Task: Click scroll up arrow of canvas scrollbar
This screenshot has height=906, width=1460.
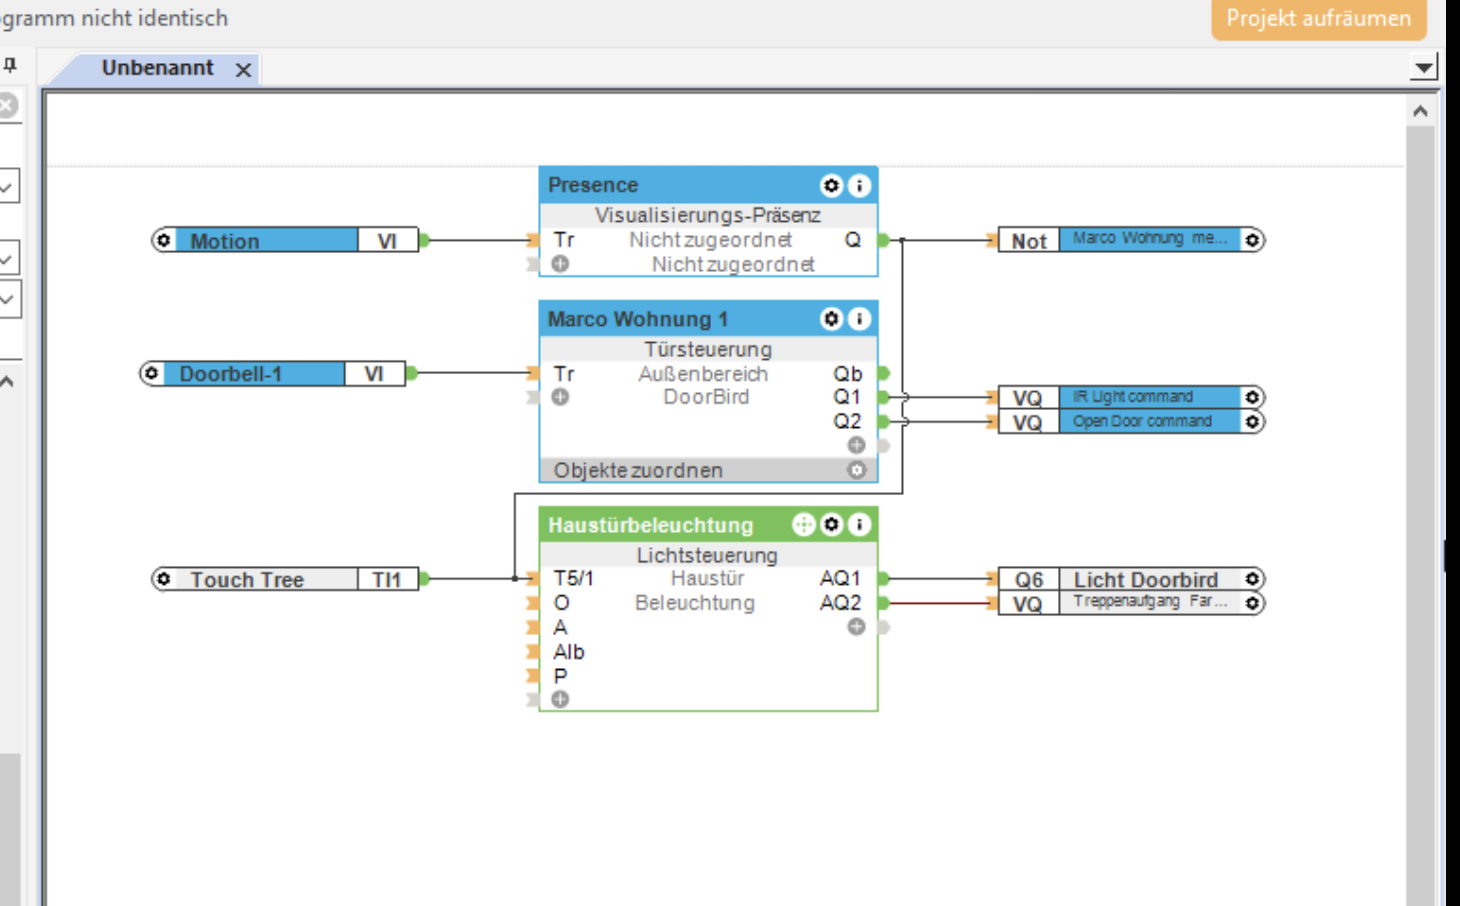Action: (1420, 111)
